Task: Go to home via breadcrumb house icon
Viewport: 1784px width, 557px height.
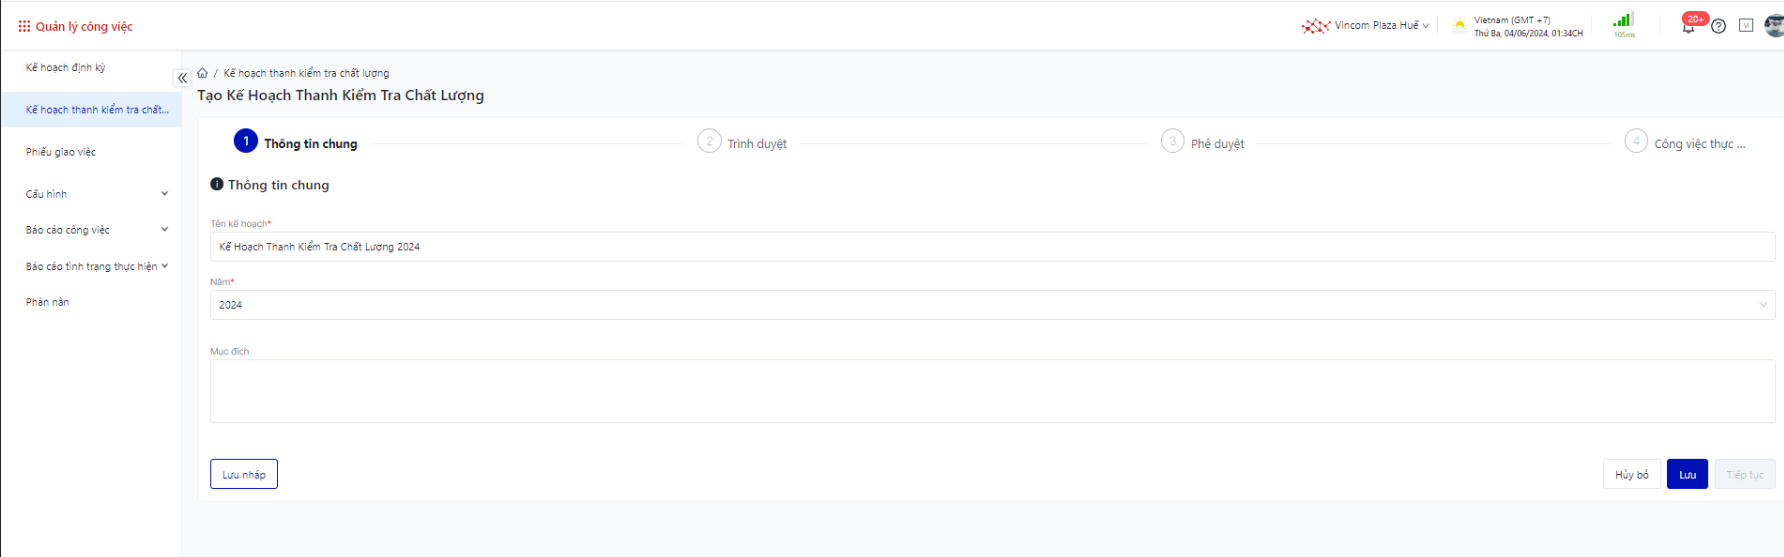Action: pyautogui.click(x=202, y=73)
